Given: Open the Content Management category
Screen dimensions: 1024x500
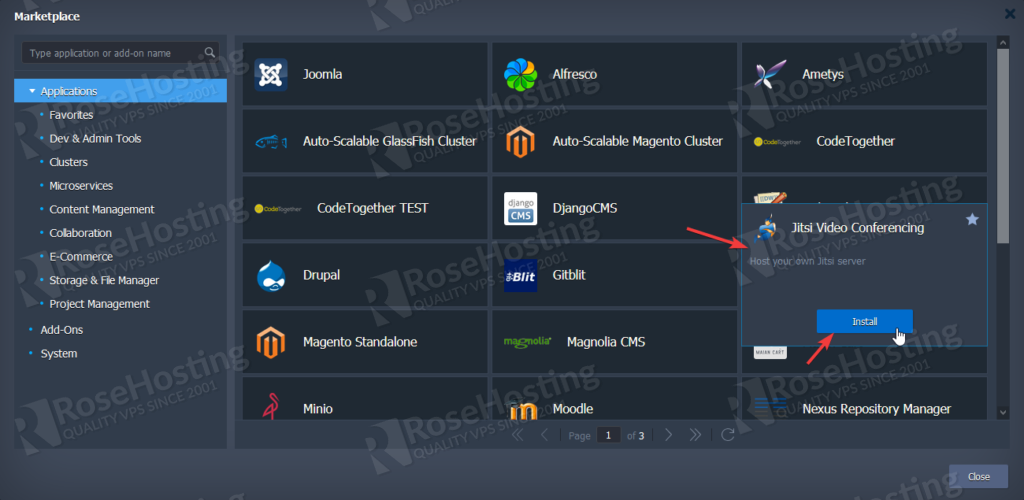Looking at the screenshot, I should [x=102, y=210].
